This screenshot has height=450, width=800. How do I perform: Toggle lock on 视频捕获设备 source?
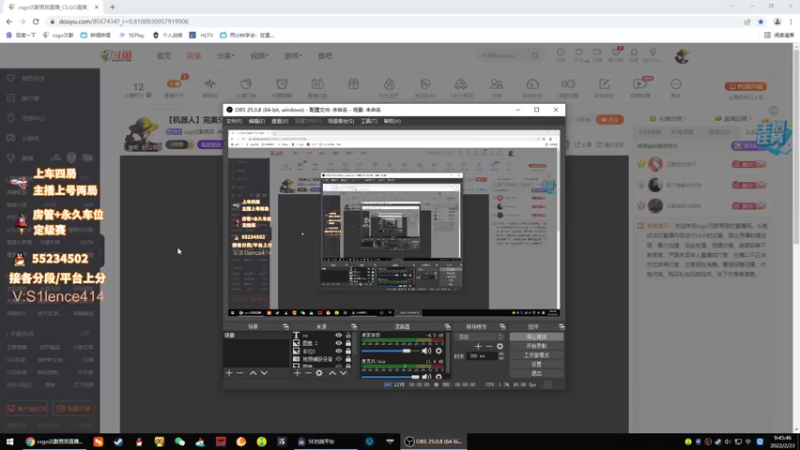tap(348, 359)
